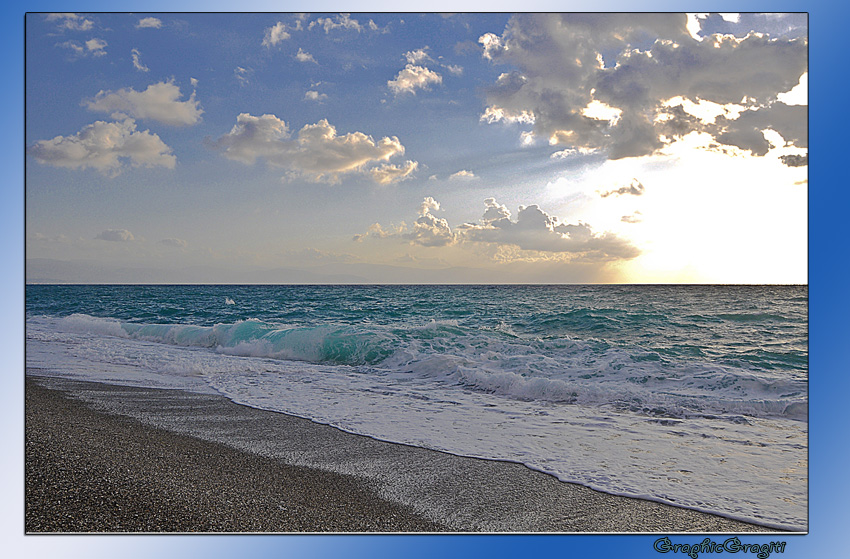Click the GraphicGragiti watermark text
The height and width of the screenshot is (559, 850).
pos(718,546)
